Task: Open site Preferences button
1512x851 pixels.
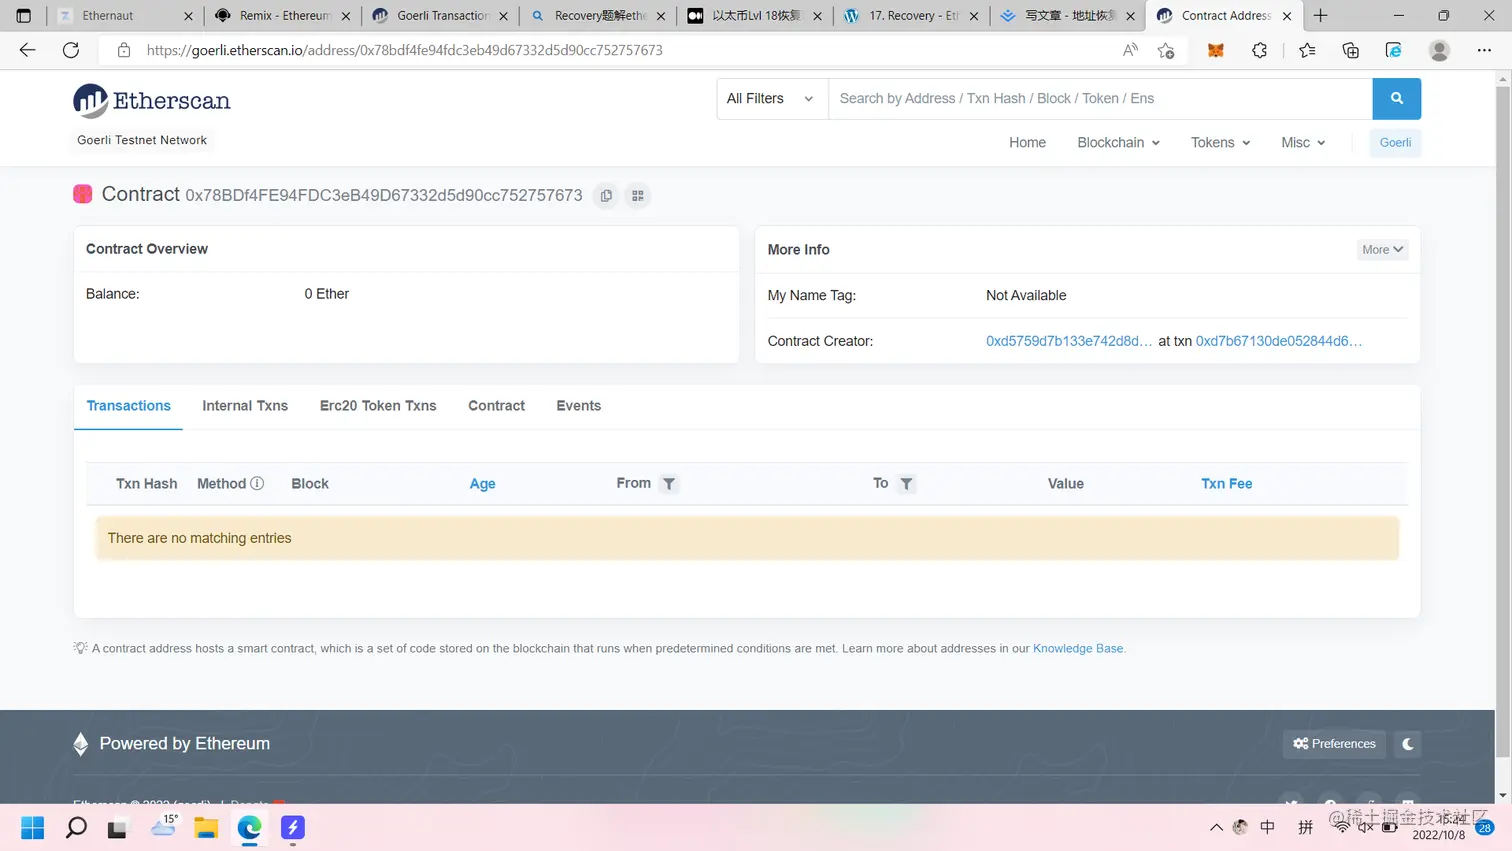Action: point(1334,744)
